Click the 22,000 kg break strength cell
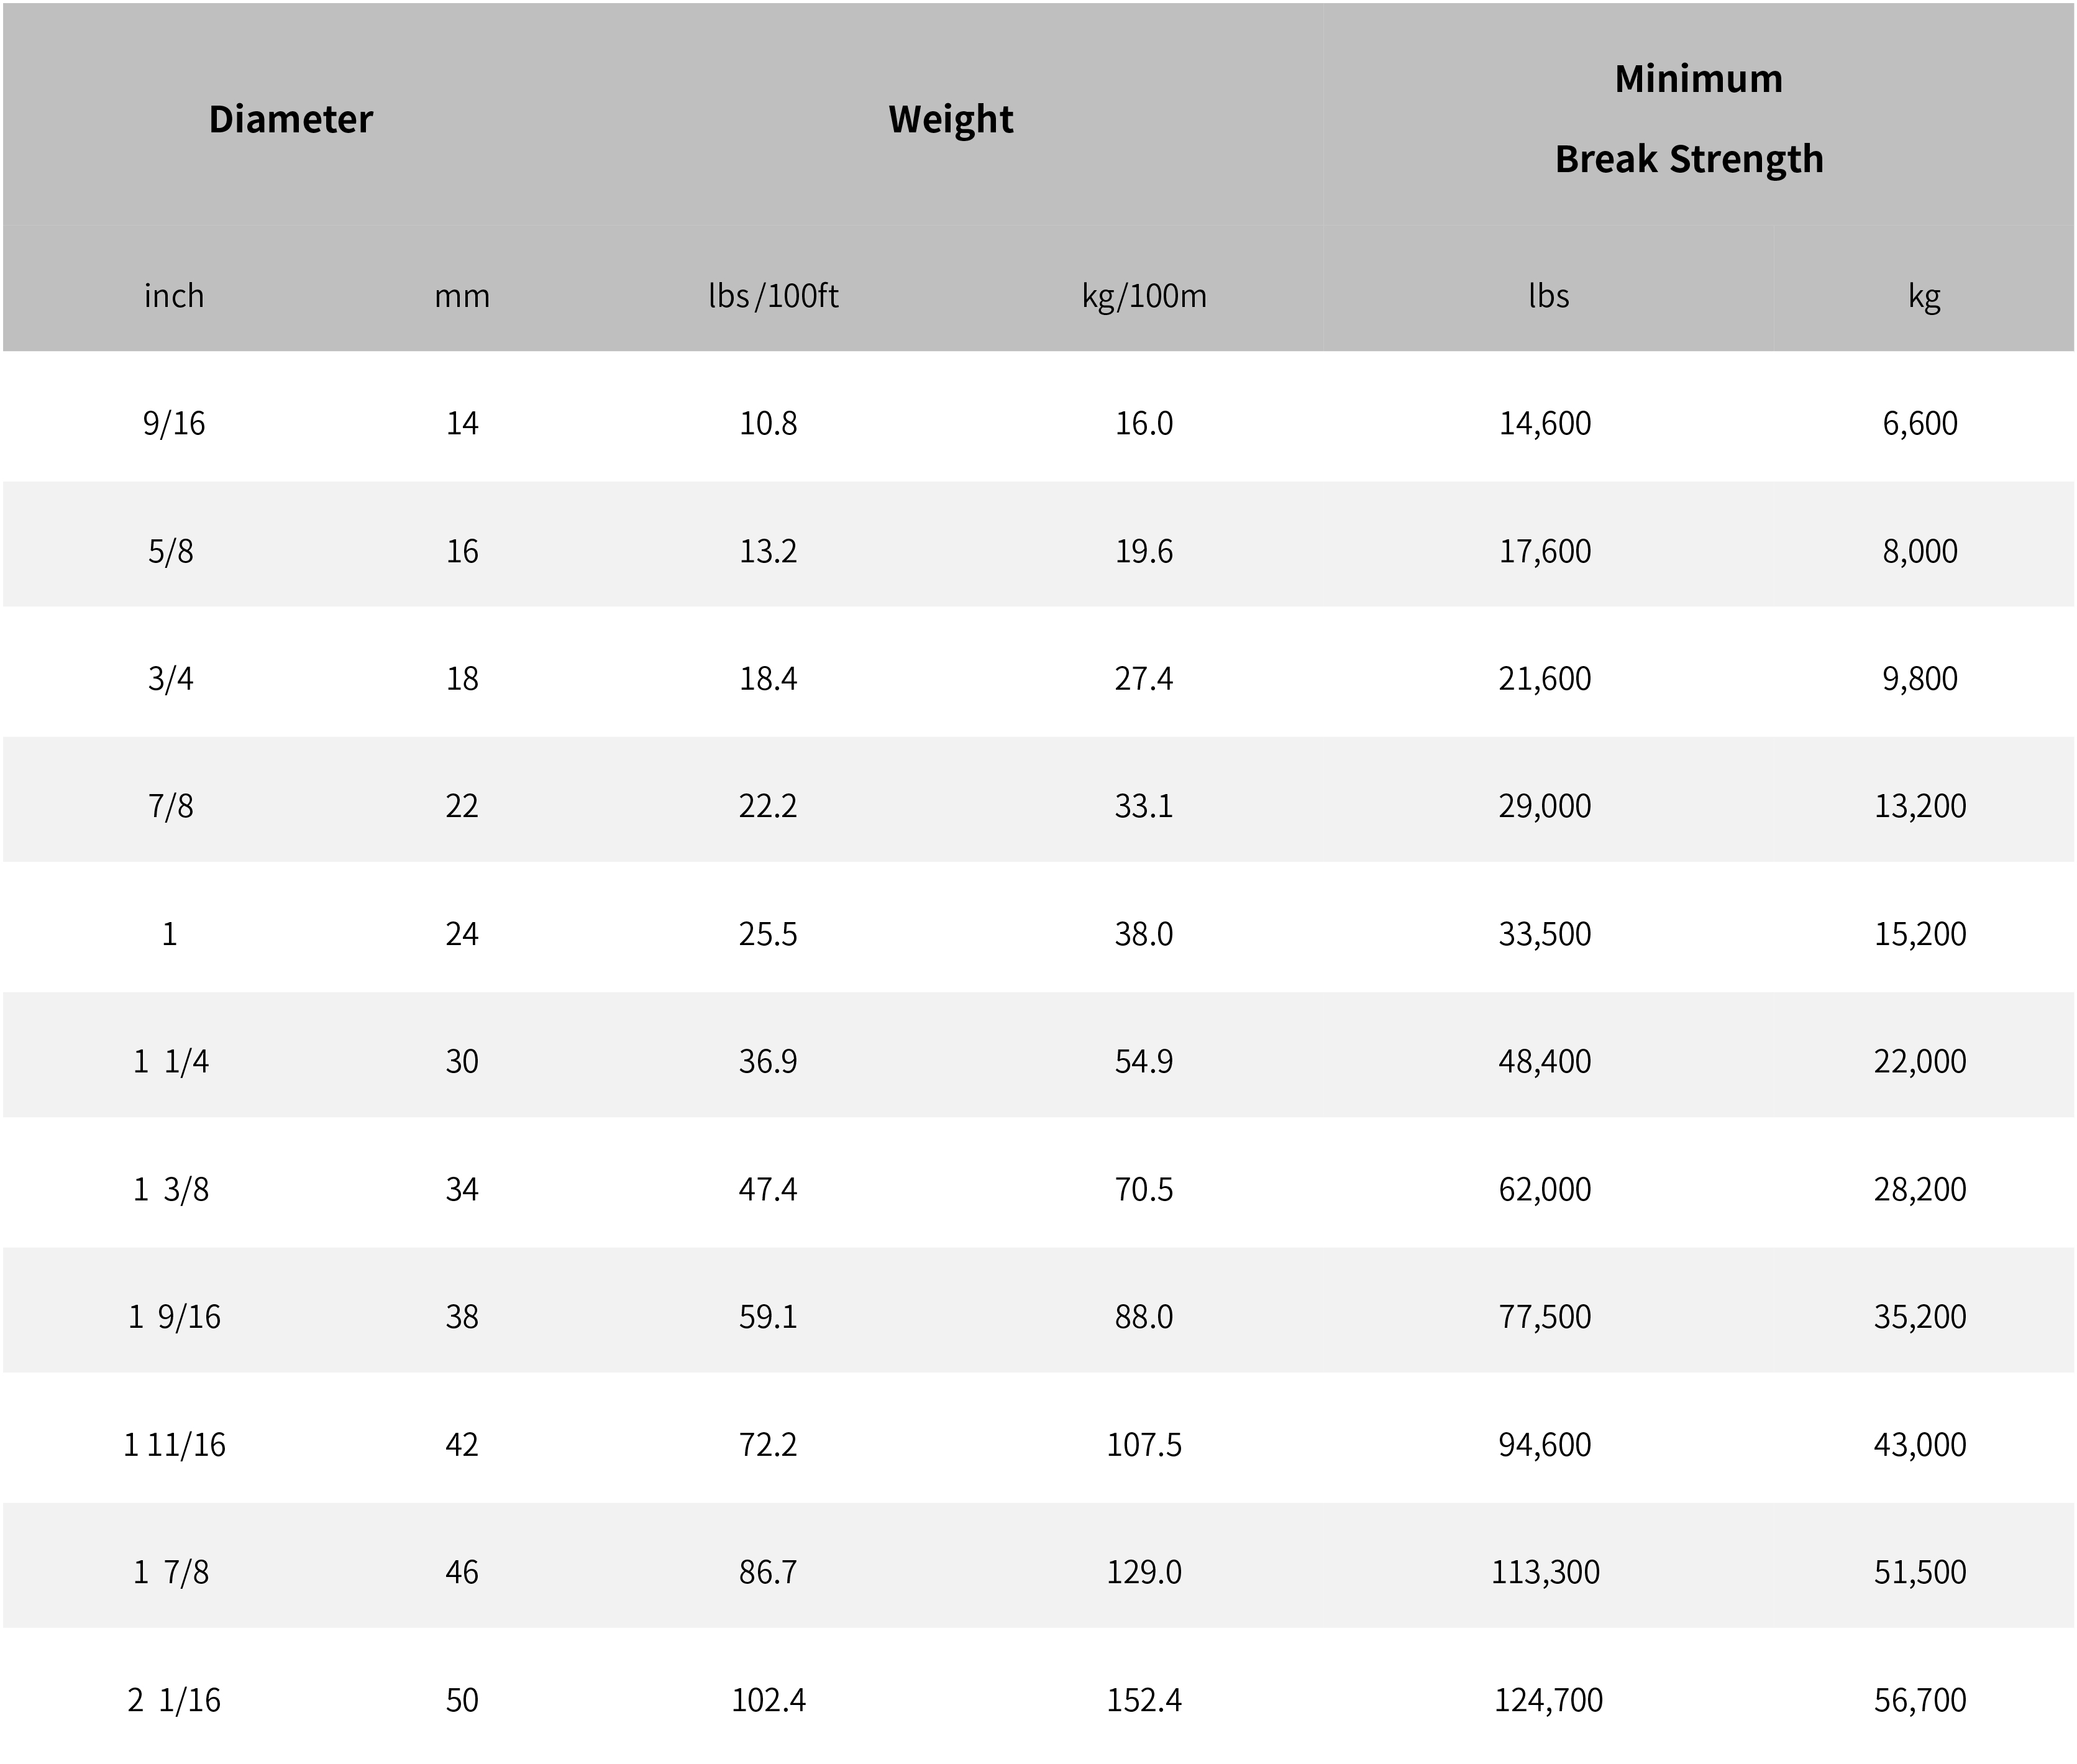Viewport: 2077px width, 1764px height. (x=1920, y=1061)
